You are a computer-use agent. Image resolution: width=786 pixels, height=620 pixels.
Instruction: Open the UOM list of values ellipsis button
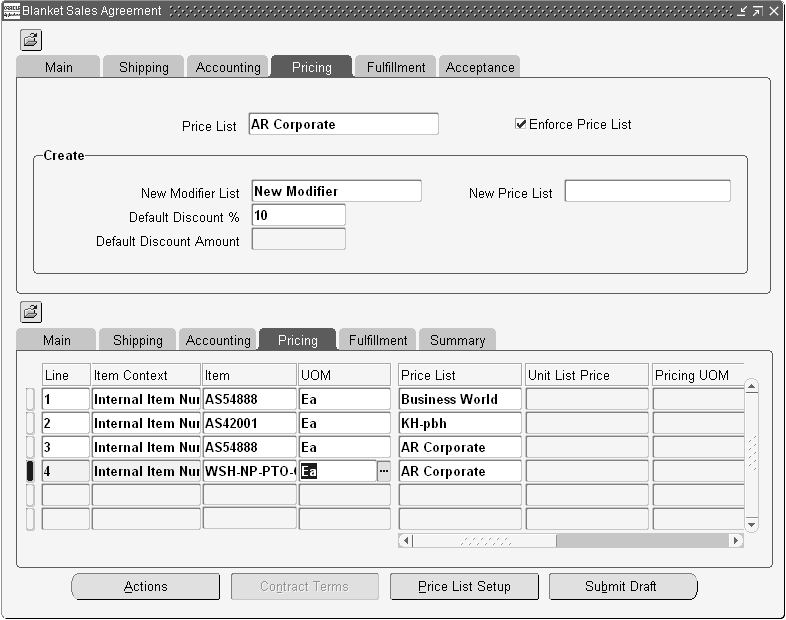383,471
